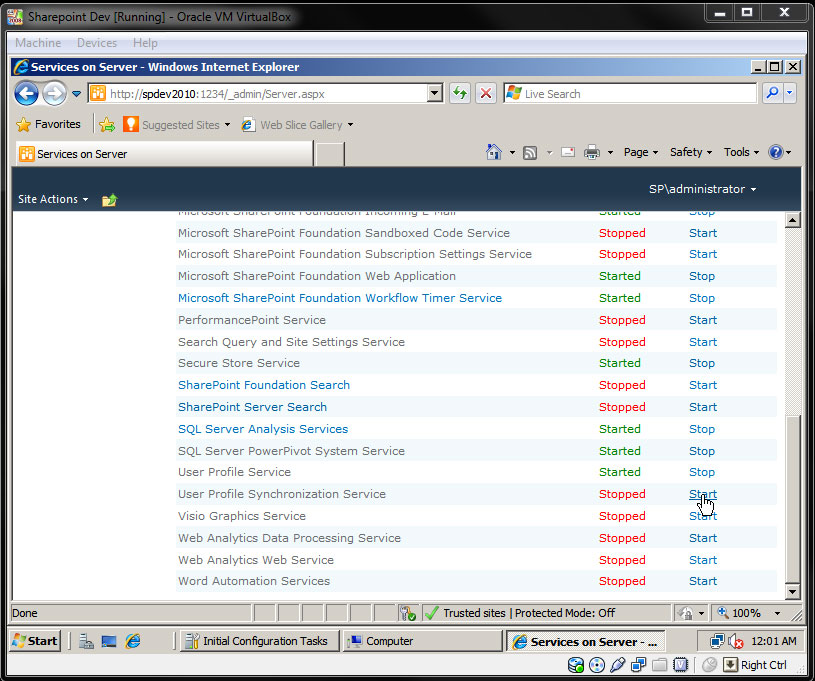The image size is (815, 681).
Task: Open Favorites star button
Action: tap(49, 124)
